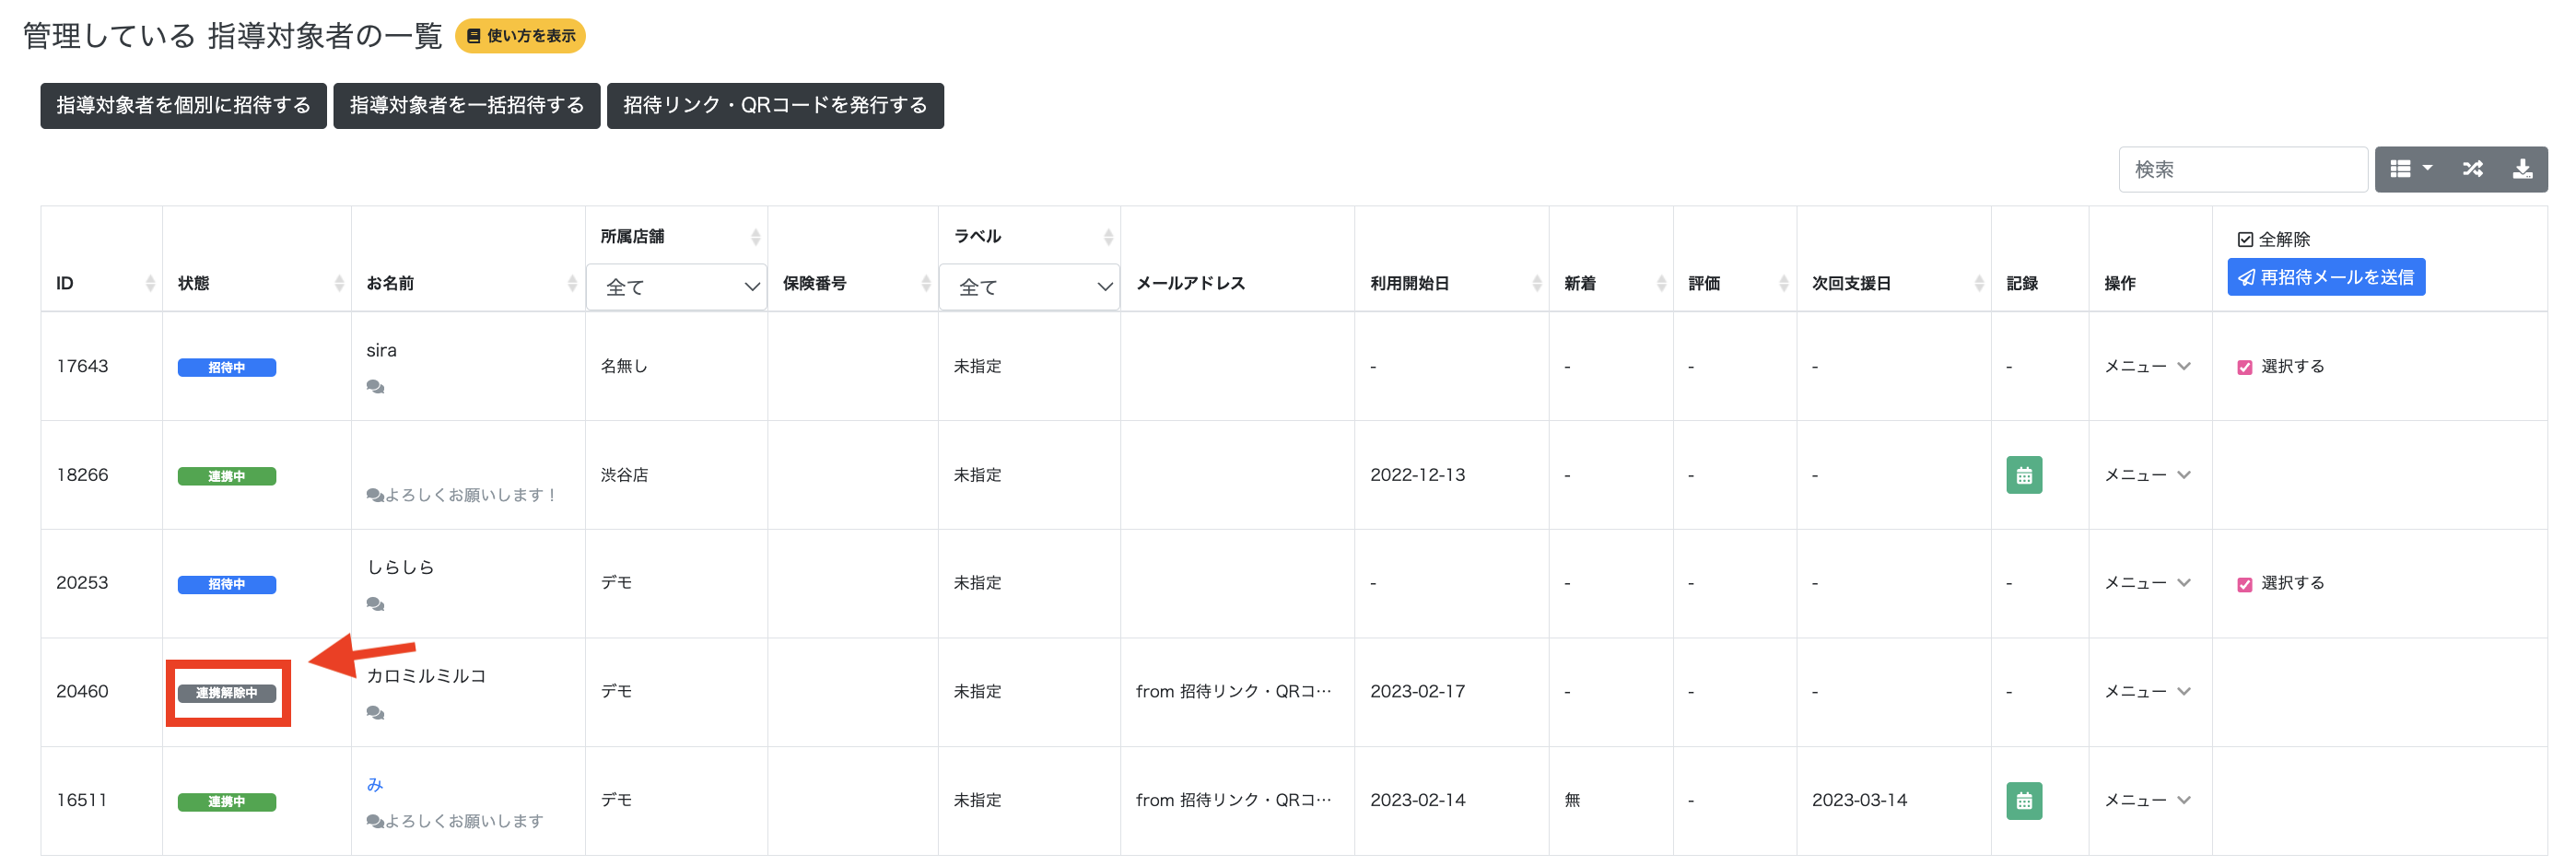This screenshot has height=866, width=2576.
Task: Click 指導対象者を個別に招待する button
Action: (183, 105)
